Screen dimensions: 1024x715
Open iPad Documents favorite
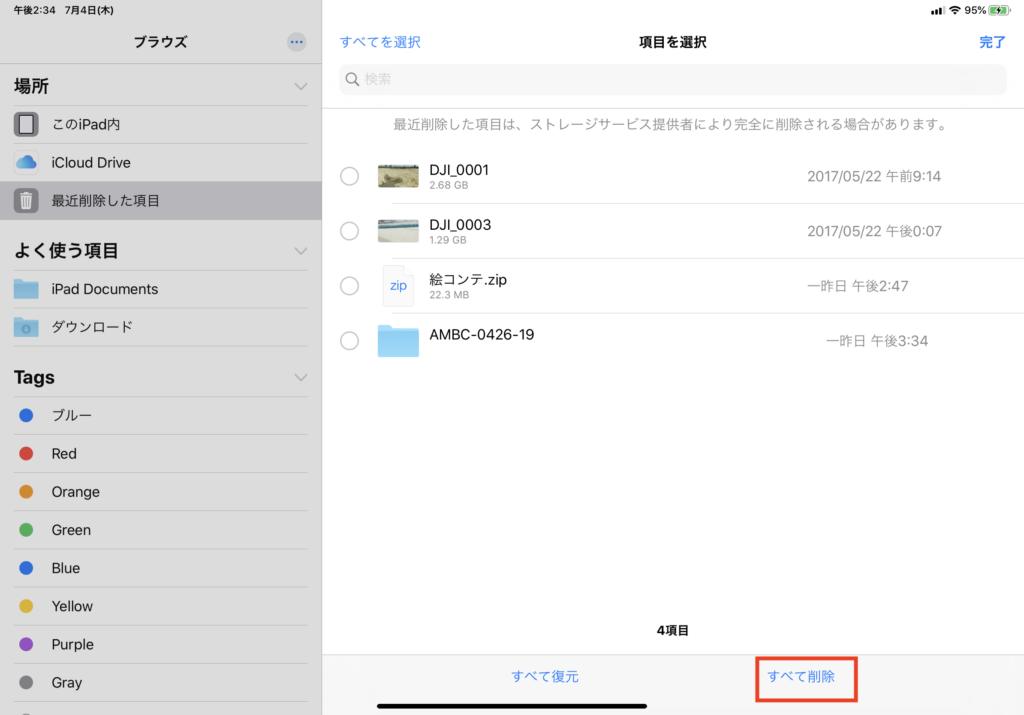click(161, 289)
